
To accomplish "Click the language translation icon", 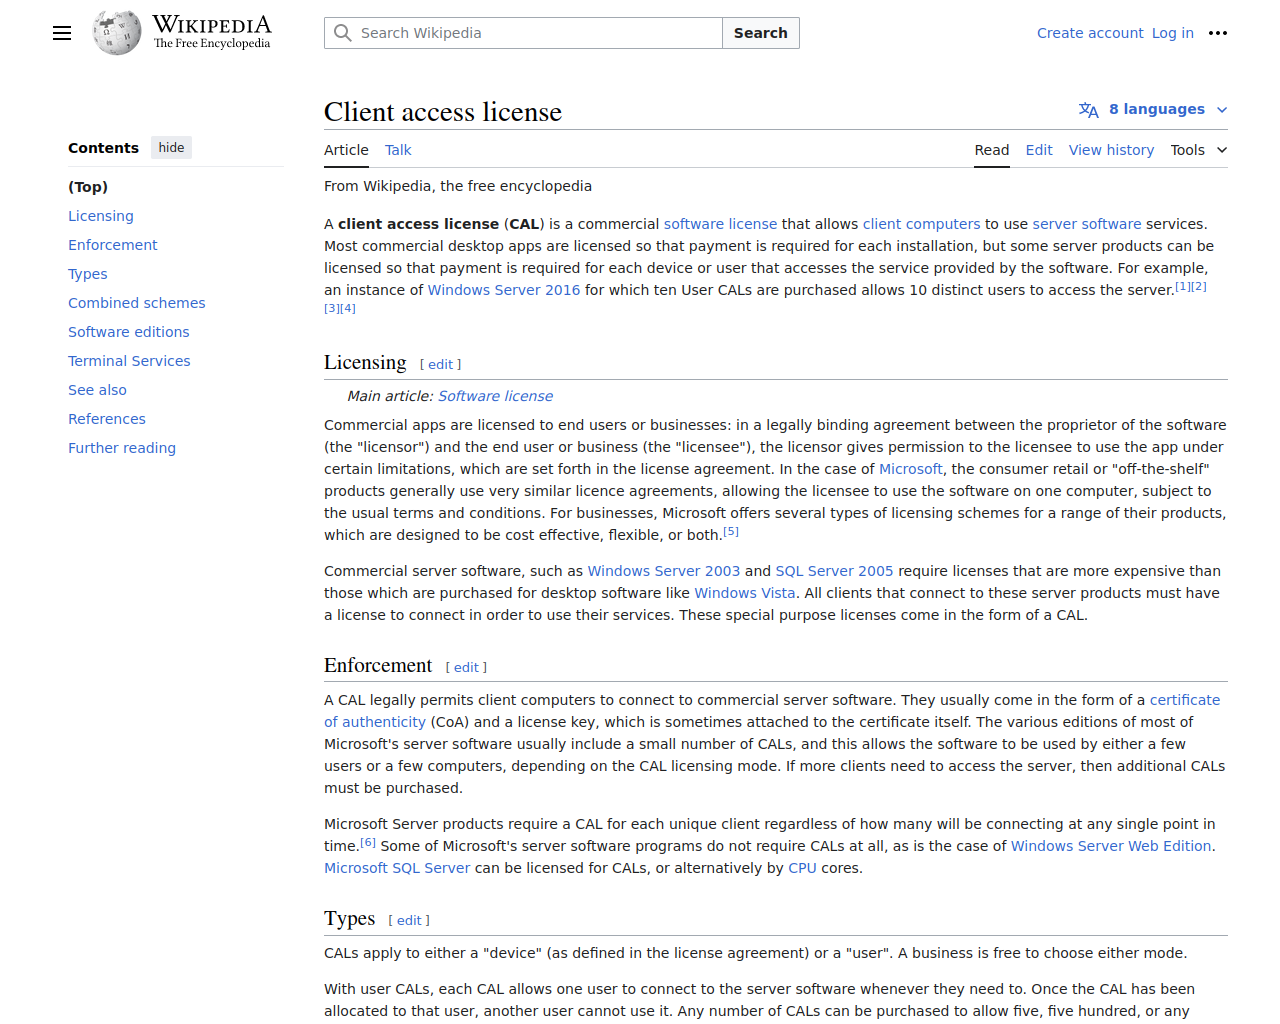I will [x=1089, y=110].
